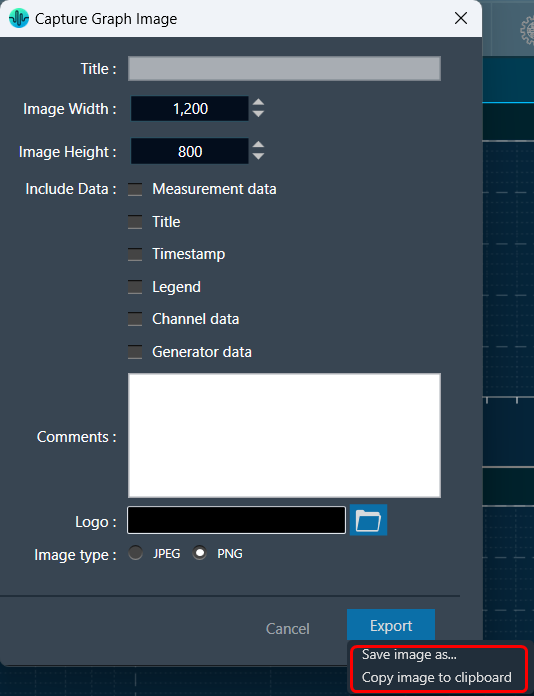Image resolution: width=534 pixels, height=696 pixels.
Task: Check the Generator data checkbox
Action: tap(135, 352)
